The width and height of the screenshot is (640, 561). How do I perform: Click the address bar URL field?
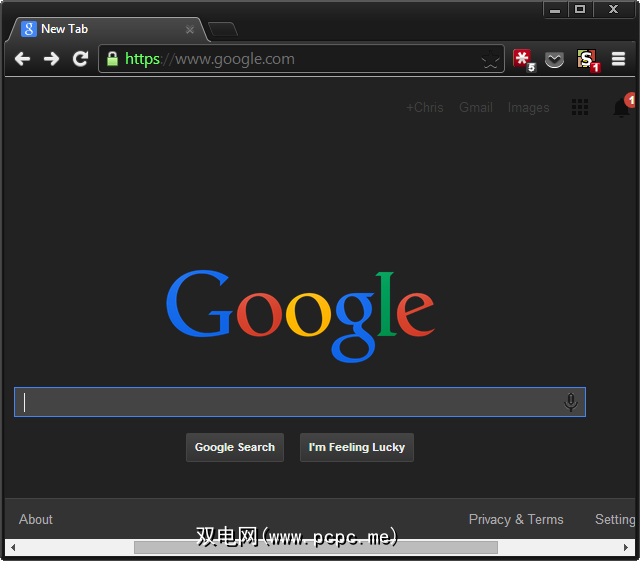click(x=301, y=59)
